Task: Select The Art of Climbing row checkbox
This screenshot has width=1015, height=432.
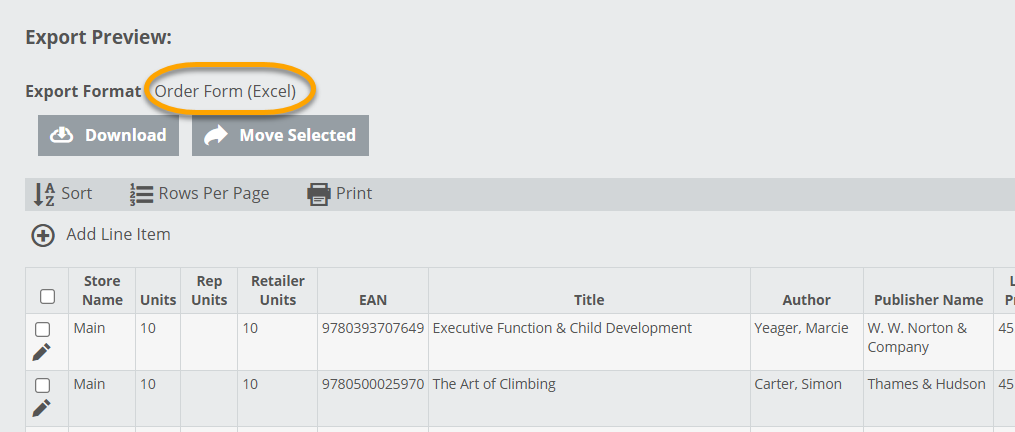Action: click(x=42, y=385)
